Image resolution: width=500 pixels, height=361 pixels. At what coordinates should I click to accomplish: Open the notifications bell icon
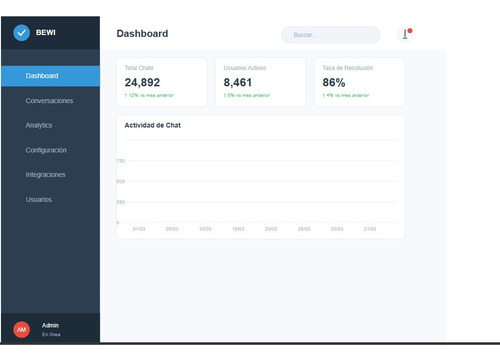[x=405, y=34]
